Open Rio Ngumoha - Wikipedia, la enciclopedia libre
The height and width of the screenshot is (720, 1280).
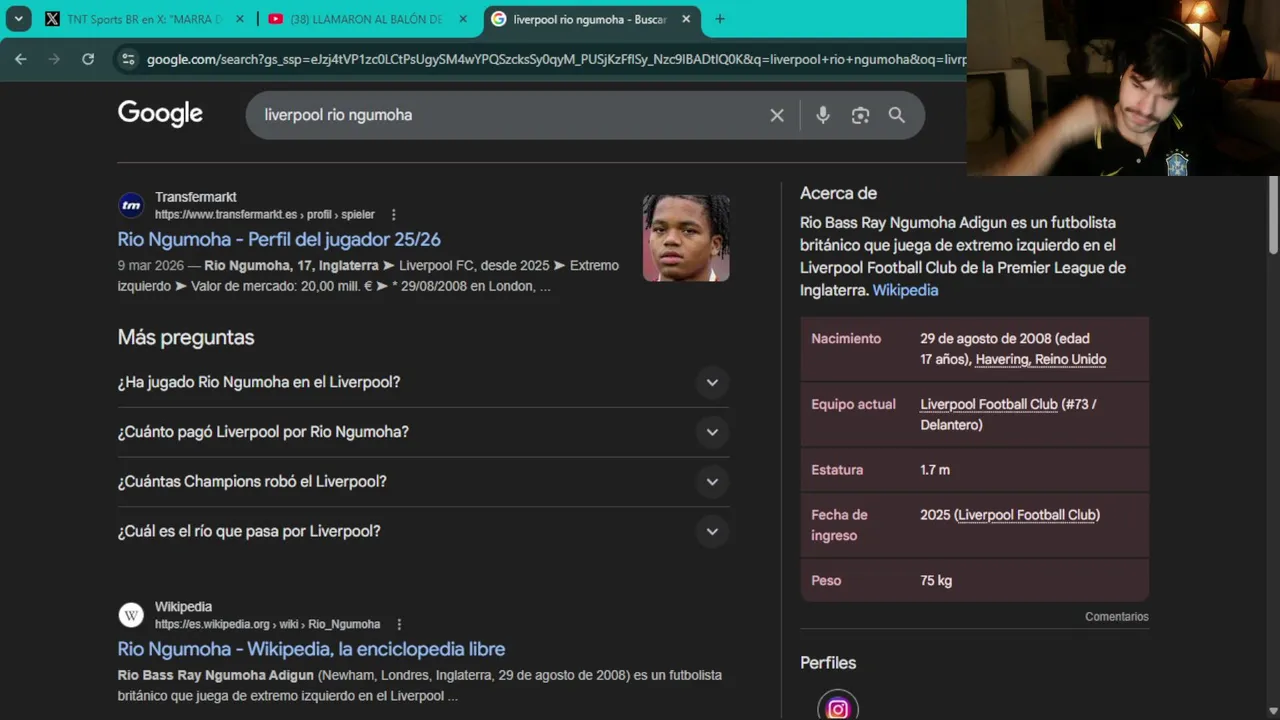(x=311, y=649)
